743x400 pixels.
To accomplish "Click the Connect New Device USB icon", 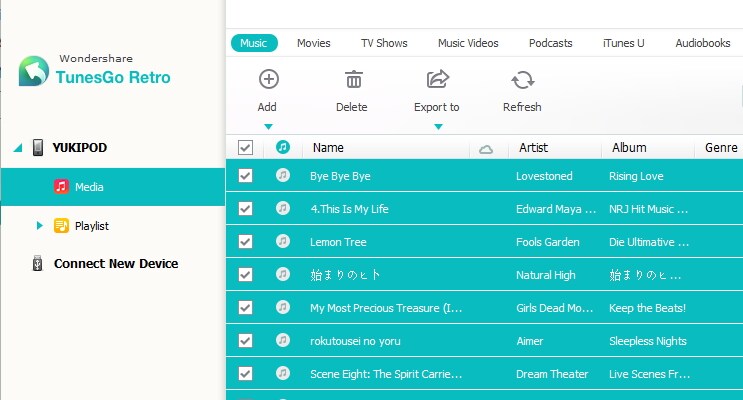I will [37, 263].
